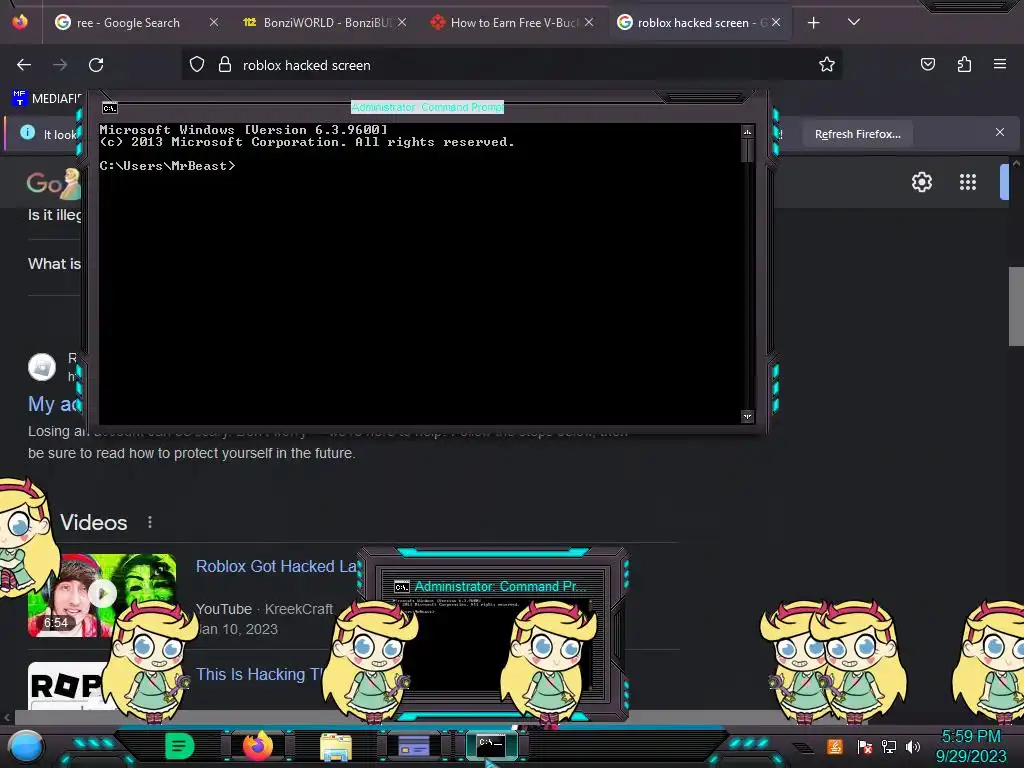This screenshot has width=1024, height=768.
Task: Open the network tray icon
Action: tap(889, 746)
